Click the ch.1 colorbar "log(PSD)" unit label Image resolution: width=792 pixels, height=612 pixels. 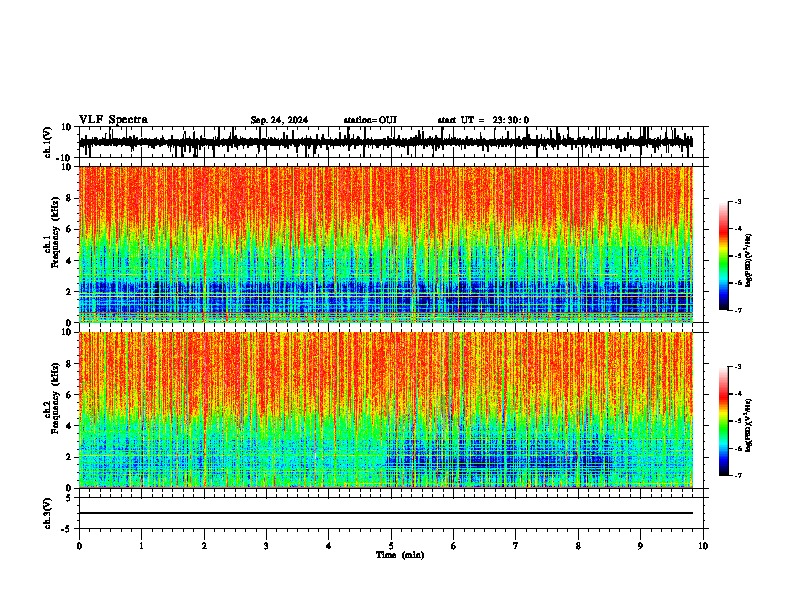(x=749, y=260)
